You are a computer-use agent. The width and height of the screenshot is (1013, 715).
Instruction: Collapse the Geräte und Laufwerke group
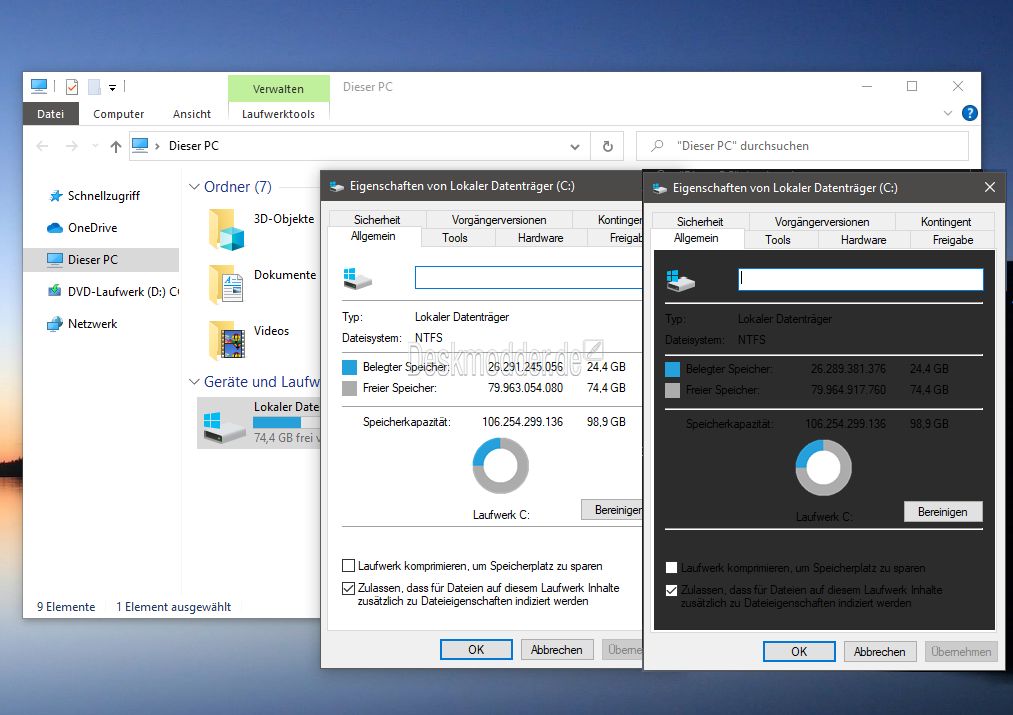pyautogui.click(x=194, y=382)
